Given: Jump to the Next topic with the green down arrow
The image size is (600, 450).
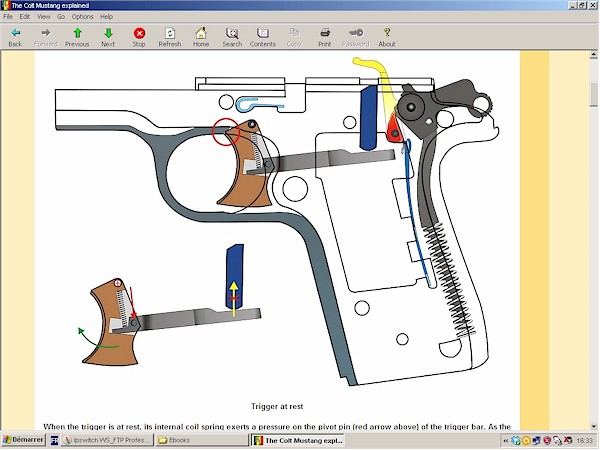Looking at the screenshot, I should 108,38.
